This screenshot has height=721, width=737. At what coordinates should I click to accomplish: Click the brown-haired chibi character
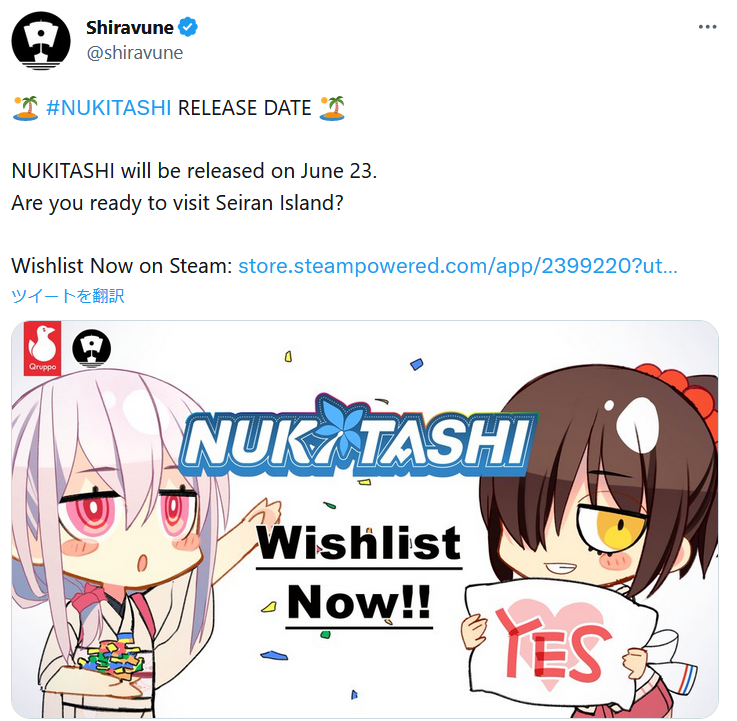coord(600,541)
